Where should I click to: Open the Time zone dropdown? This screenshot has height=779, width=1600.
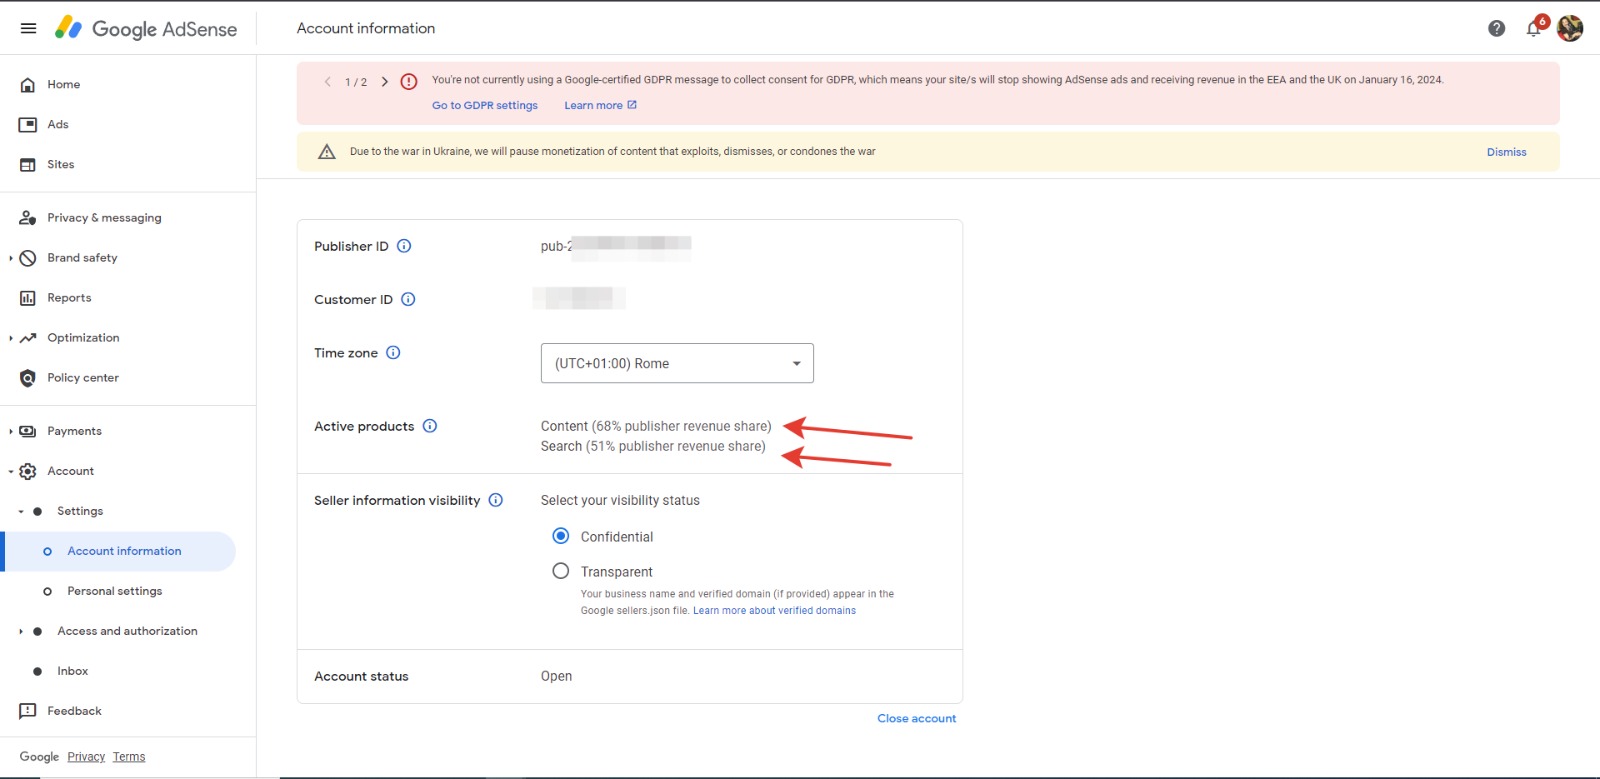coord(677,363)
